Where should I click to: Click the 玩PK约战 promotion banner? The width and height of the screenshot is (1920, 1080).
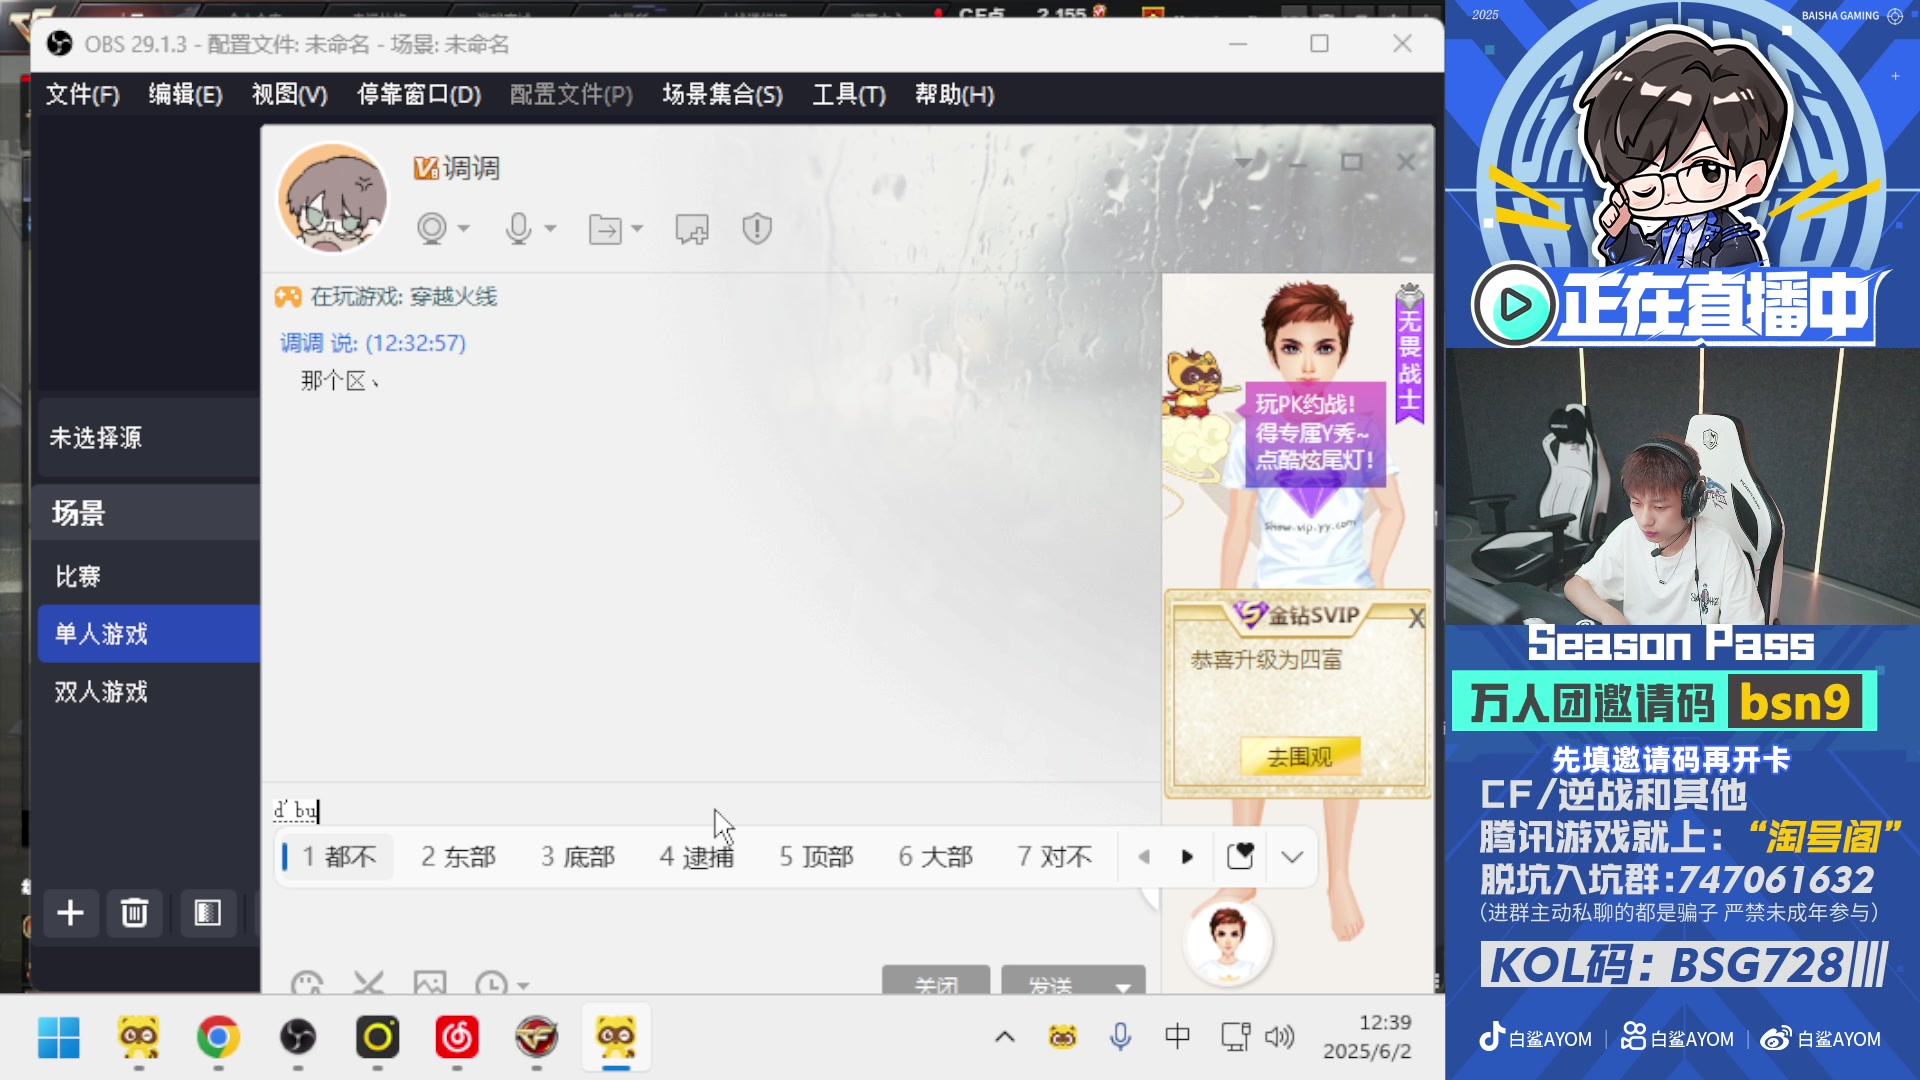tap(1314, 432)
